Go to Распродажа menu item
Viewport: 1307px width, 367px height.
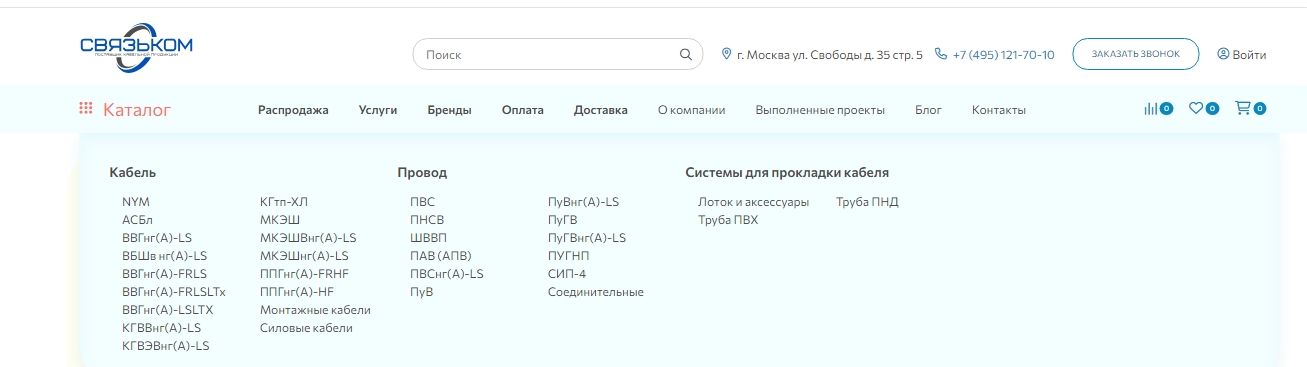[x=293, y=110]
